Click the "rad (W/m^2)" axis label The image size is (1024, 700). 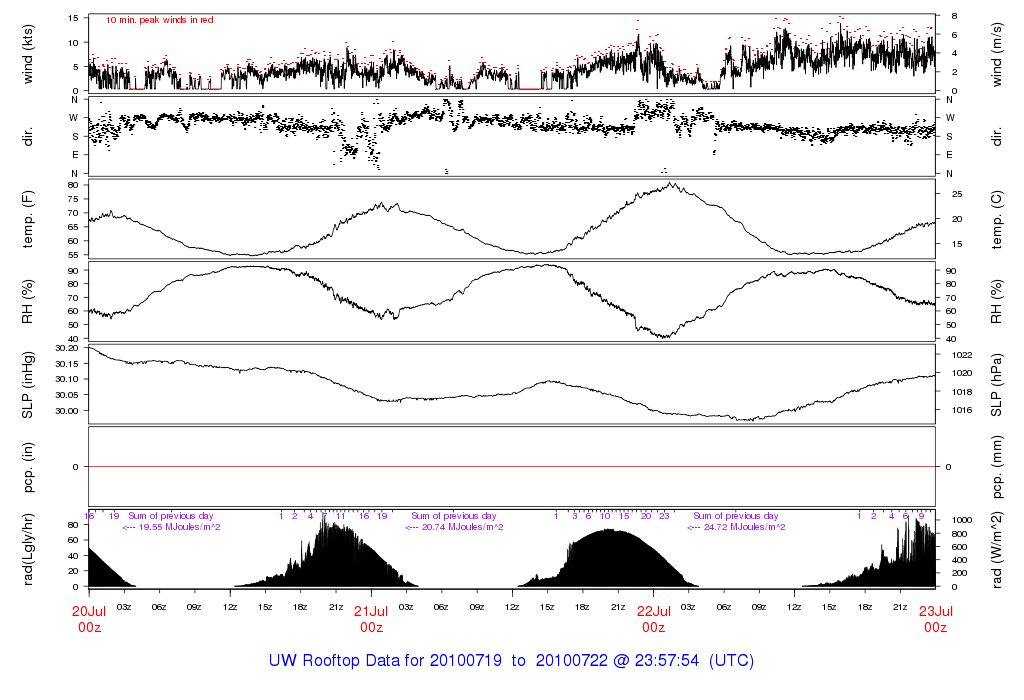(x=997, y=550)
